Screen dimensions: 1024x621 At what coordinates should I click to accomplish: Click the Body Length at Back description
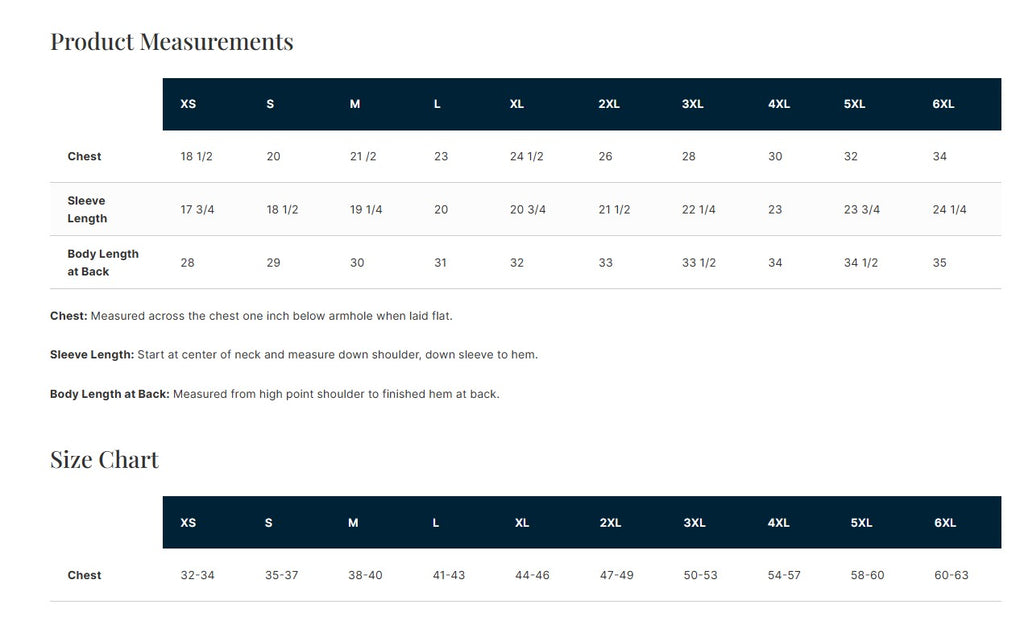pos(274,394)
